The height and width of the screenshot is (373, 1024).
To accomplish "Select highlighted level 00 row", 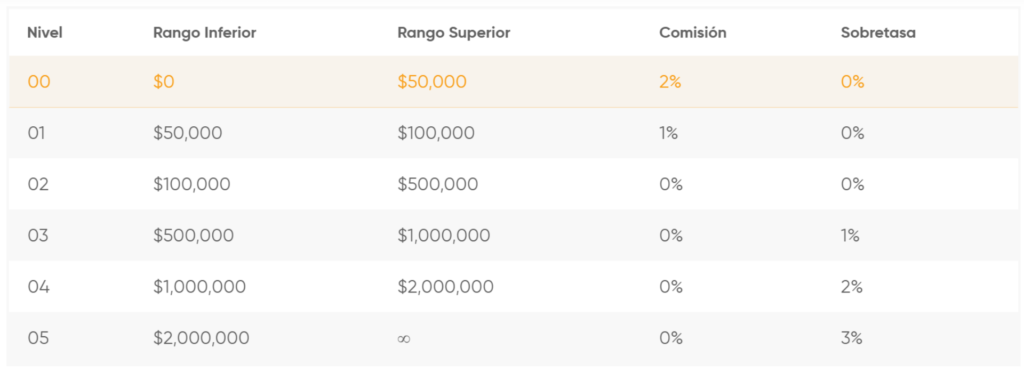I will point(513,82).
